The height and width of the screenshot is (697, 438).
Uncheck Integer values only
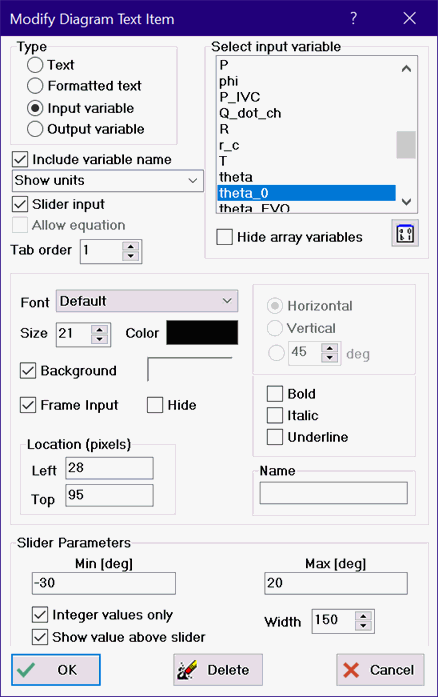point(40,615)
